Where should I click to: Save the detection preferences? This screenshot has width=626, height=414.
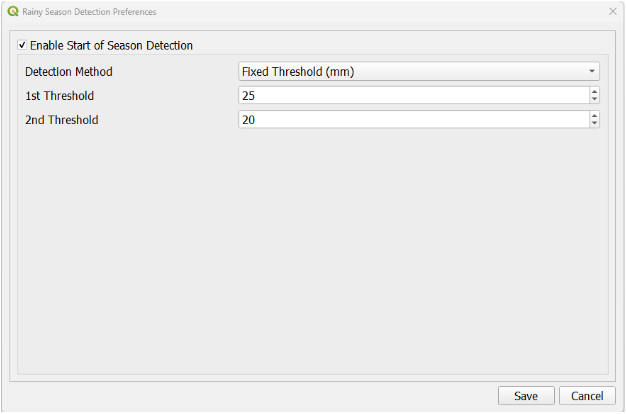point(526,396)
